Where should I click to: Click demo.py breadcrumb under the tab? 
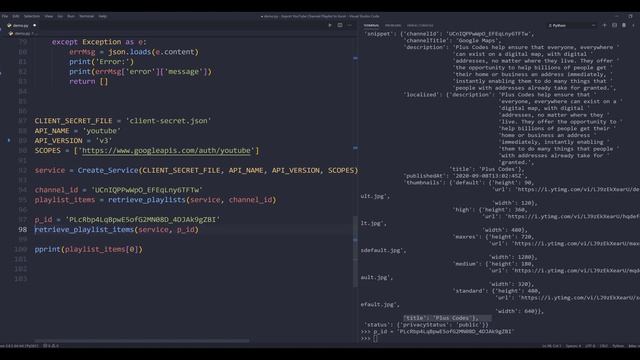coord(22,33)
